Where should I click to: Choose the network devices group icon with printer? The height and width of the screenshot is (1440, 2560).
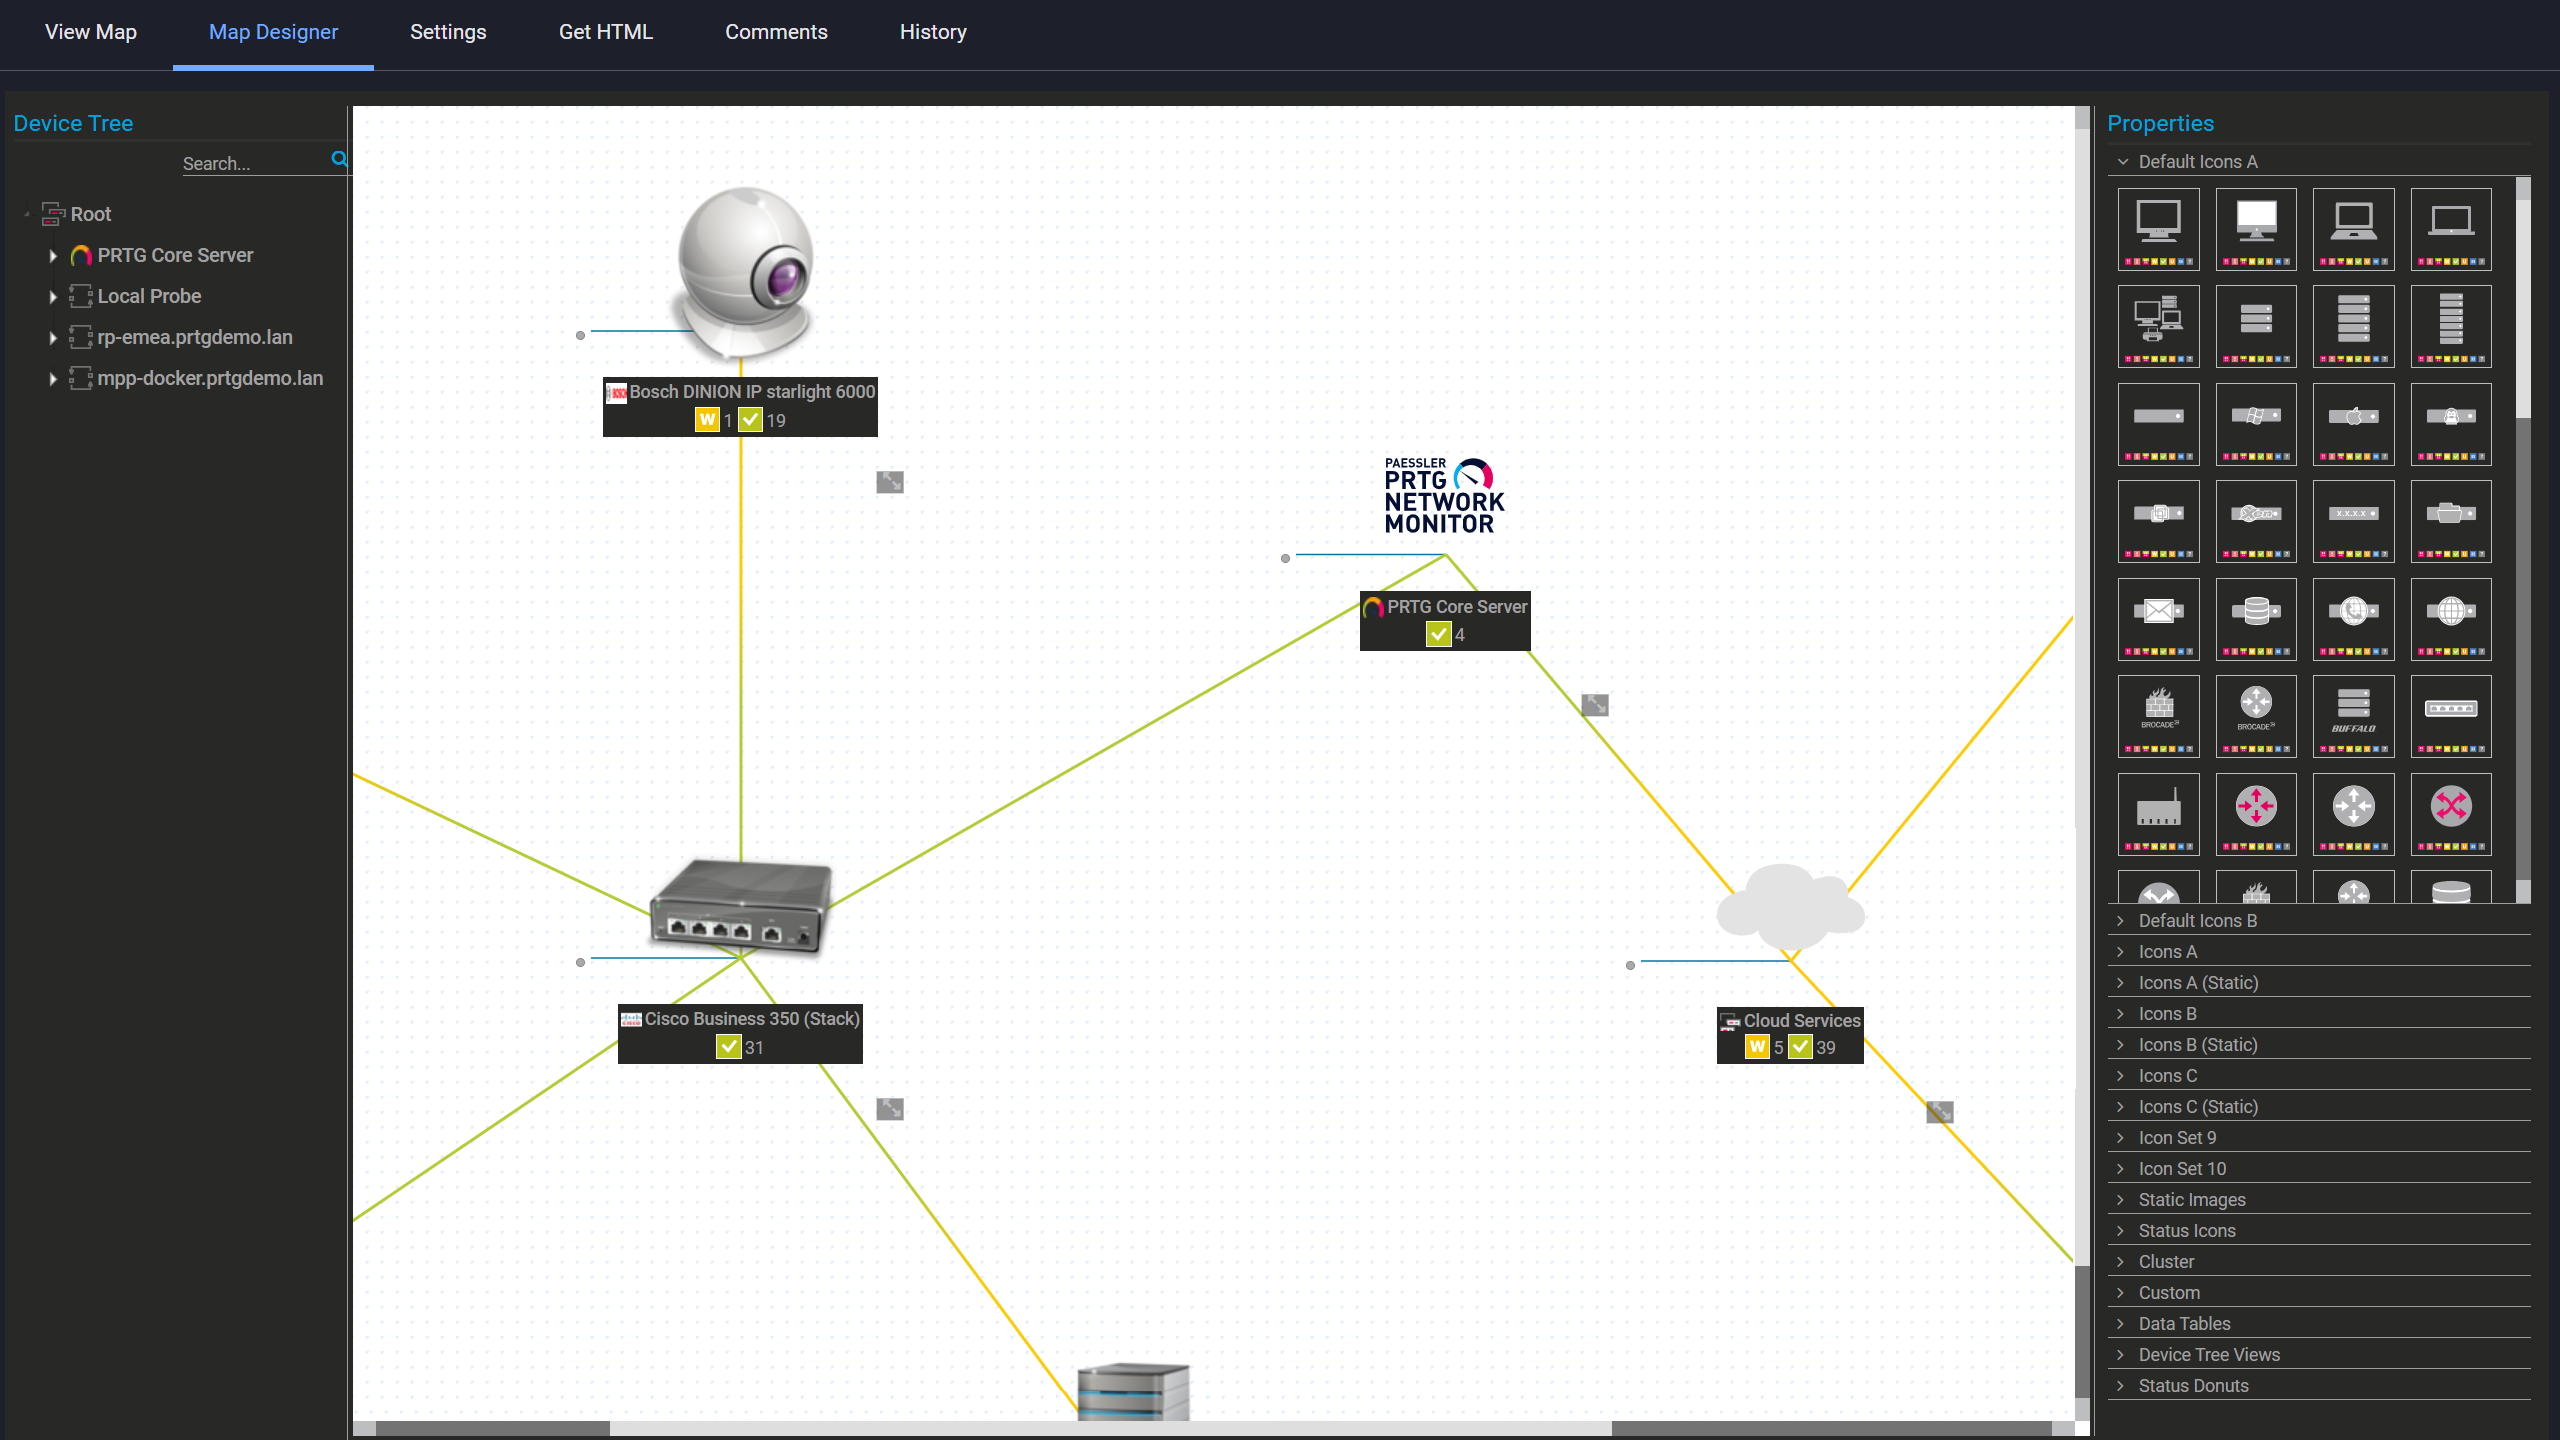2159,326
